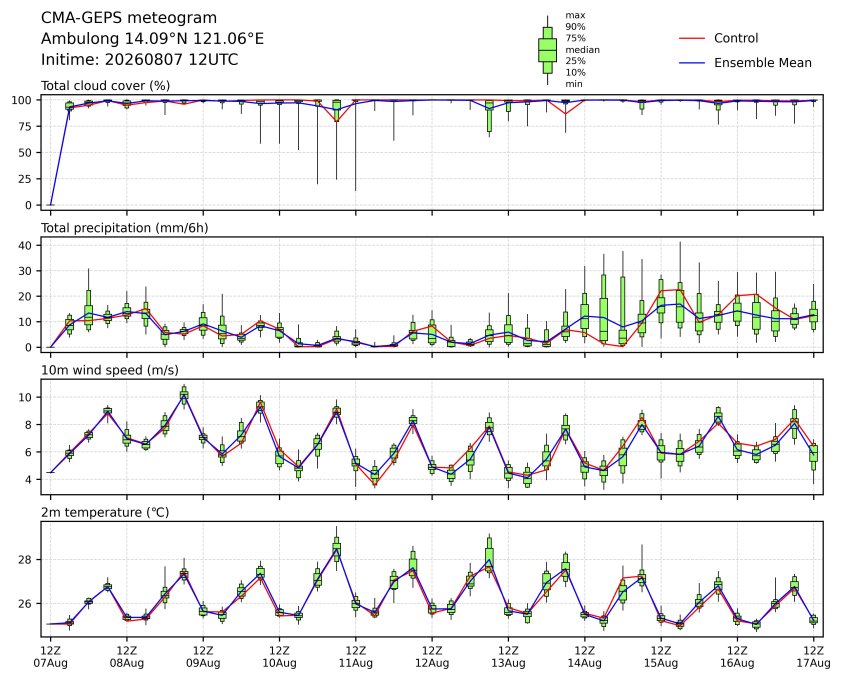Select the "Ensemble Mean" legend label
Viewport: 842px width, 680px height.
click(763, 63)
